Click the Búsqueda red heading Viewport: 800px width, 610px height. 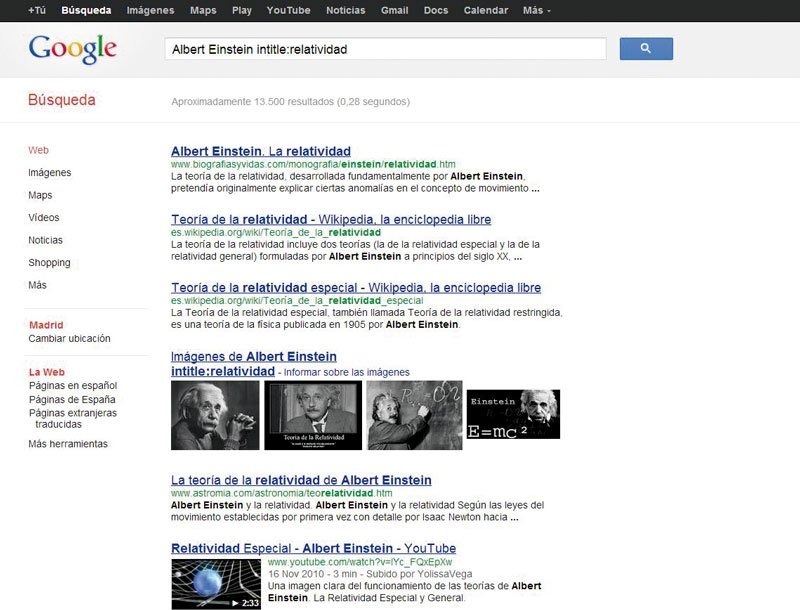[x=62, y=99]
